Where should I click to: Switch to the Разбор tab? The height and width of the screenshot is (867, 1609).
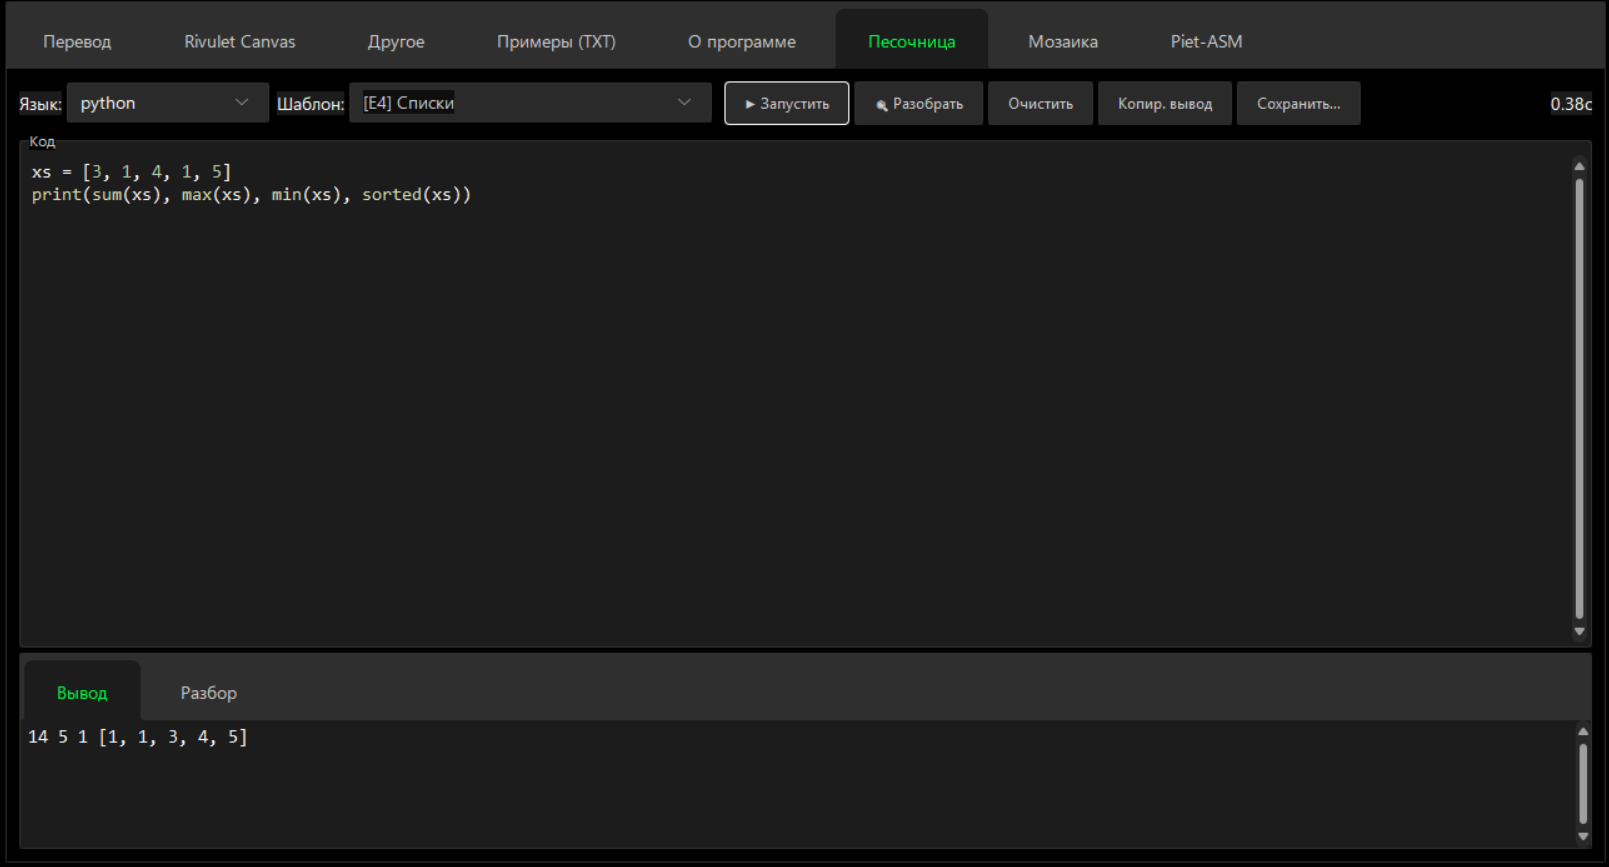[209, 692]
